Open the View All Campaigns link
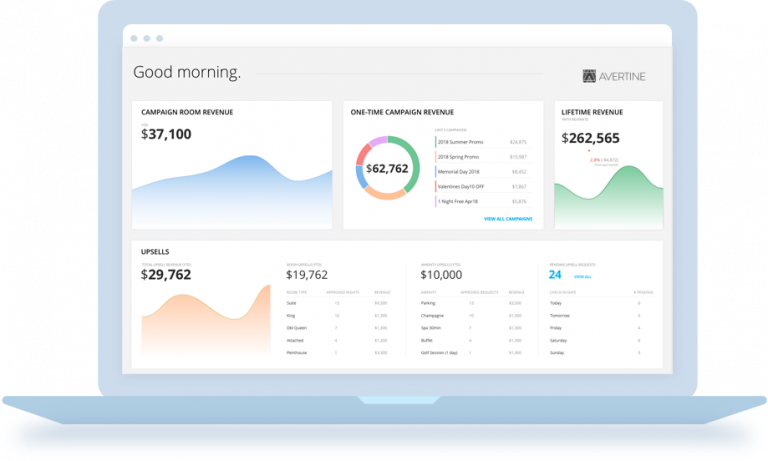768x461 pixels. (508, 218)
